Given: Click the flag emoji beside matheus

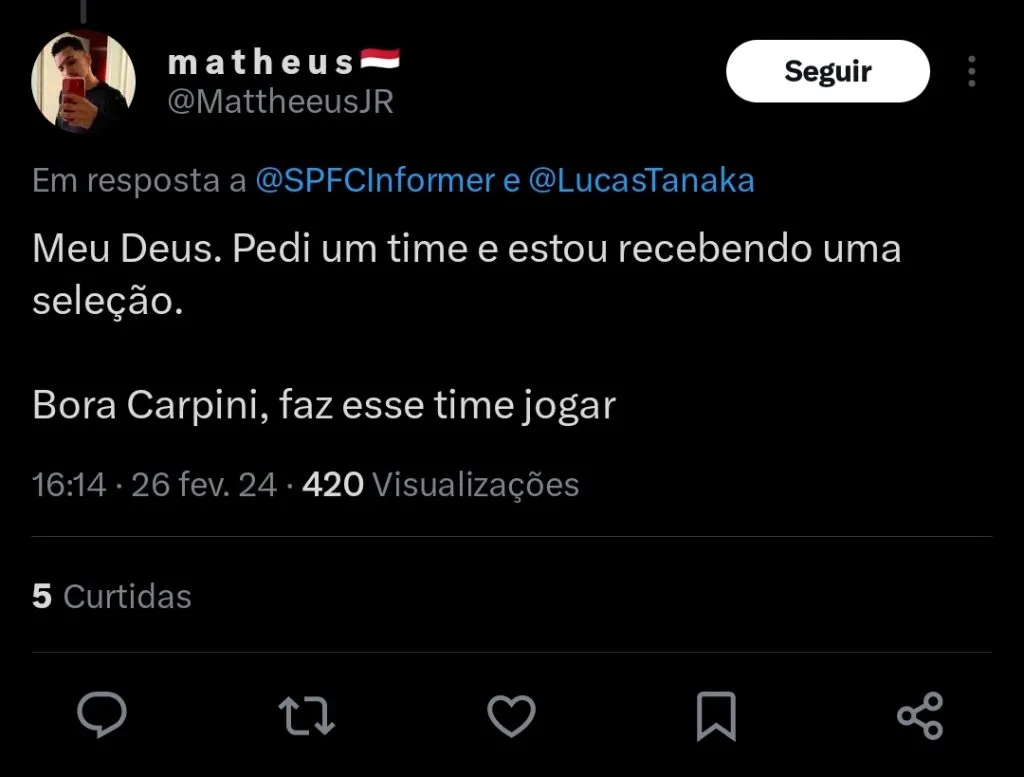Looking at the screenshot, I should (379, 61).
